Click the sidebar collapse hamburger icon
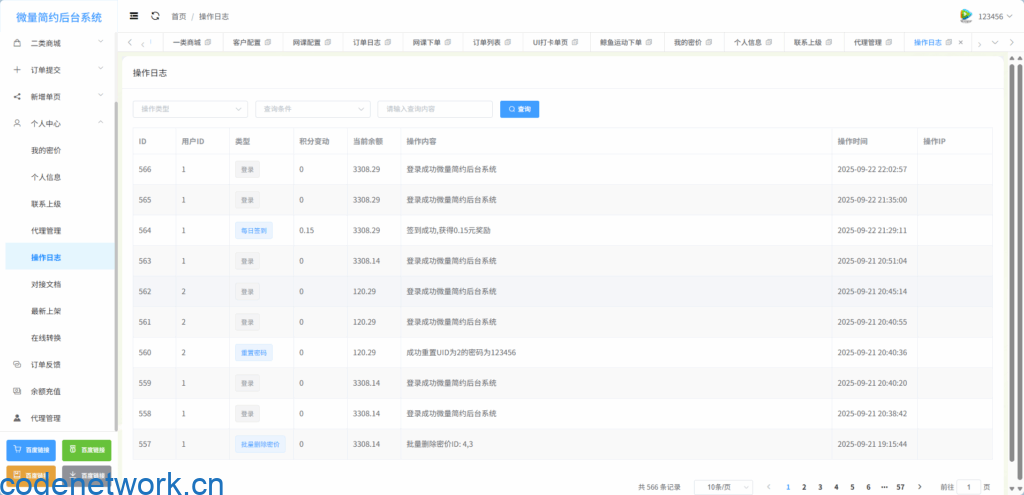Viewport: 1024px width, 495px height. (x=134, y=16)
